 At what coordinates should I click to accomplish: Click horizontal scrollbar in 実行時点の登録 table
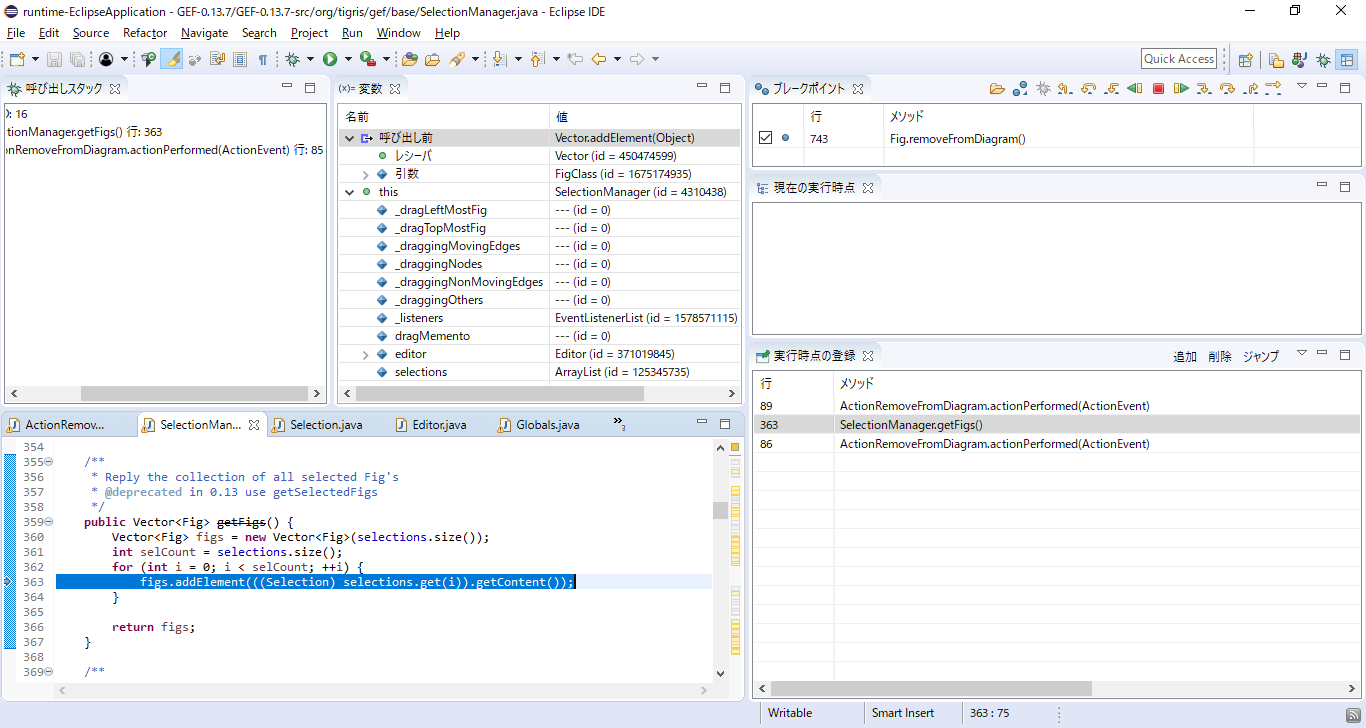click(931, 688)
